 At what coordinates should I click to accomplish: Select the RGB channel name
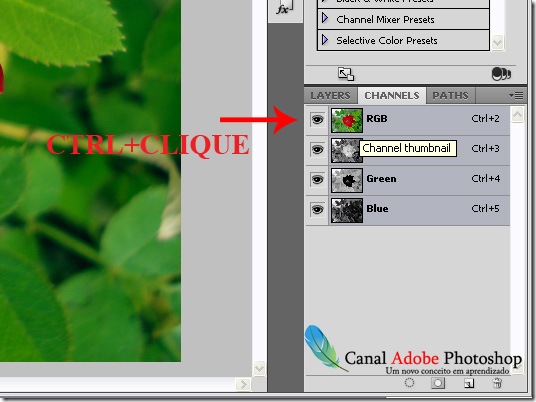click(377, 119)
